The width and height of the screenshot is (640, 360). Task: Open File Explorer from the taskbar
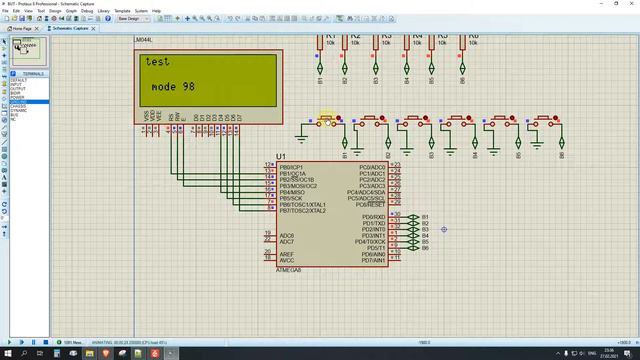(89, 353)
